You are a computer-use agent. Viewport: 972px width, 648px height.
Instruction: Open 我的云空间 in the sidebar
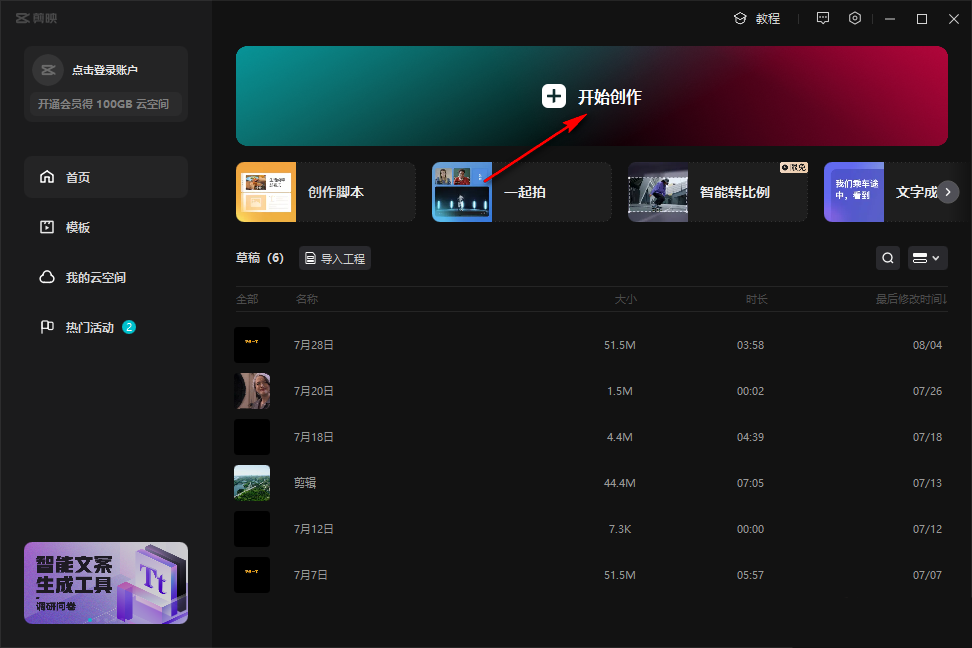tap(105, 277)
